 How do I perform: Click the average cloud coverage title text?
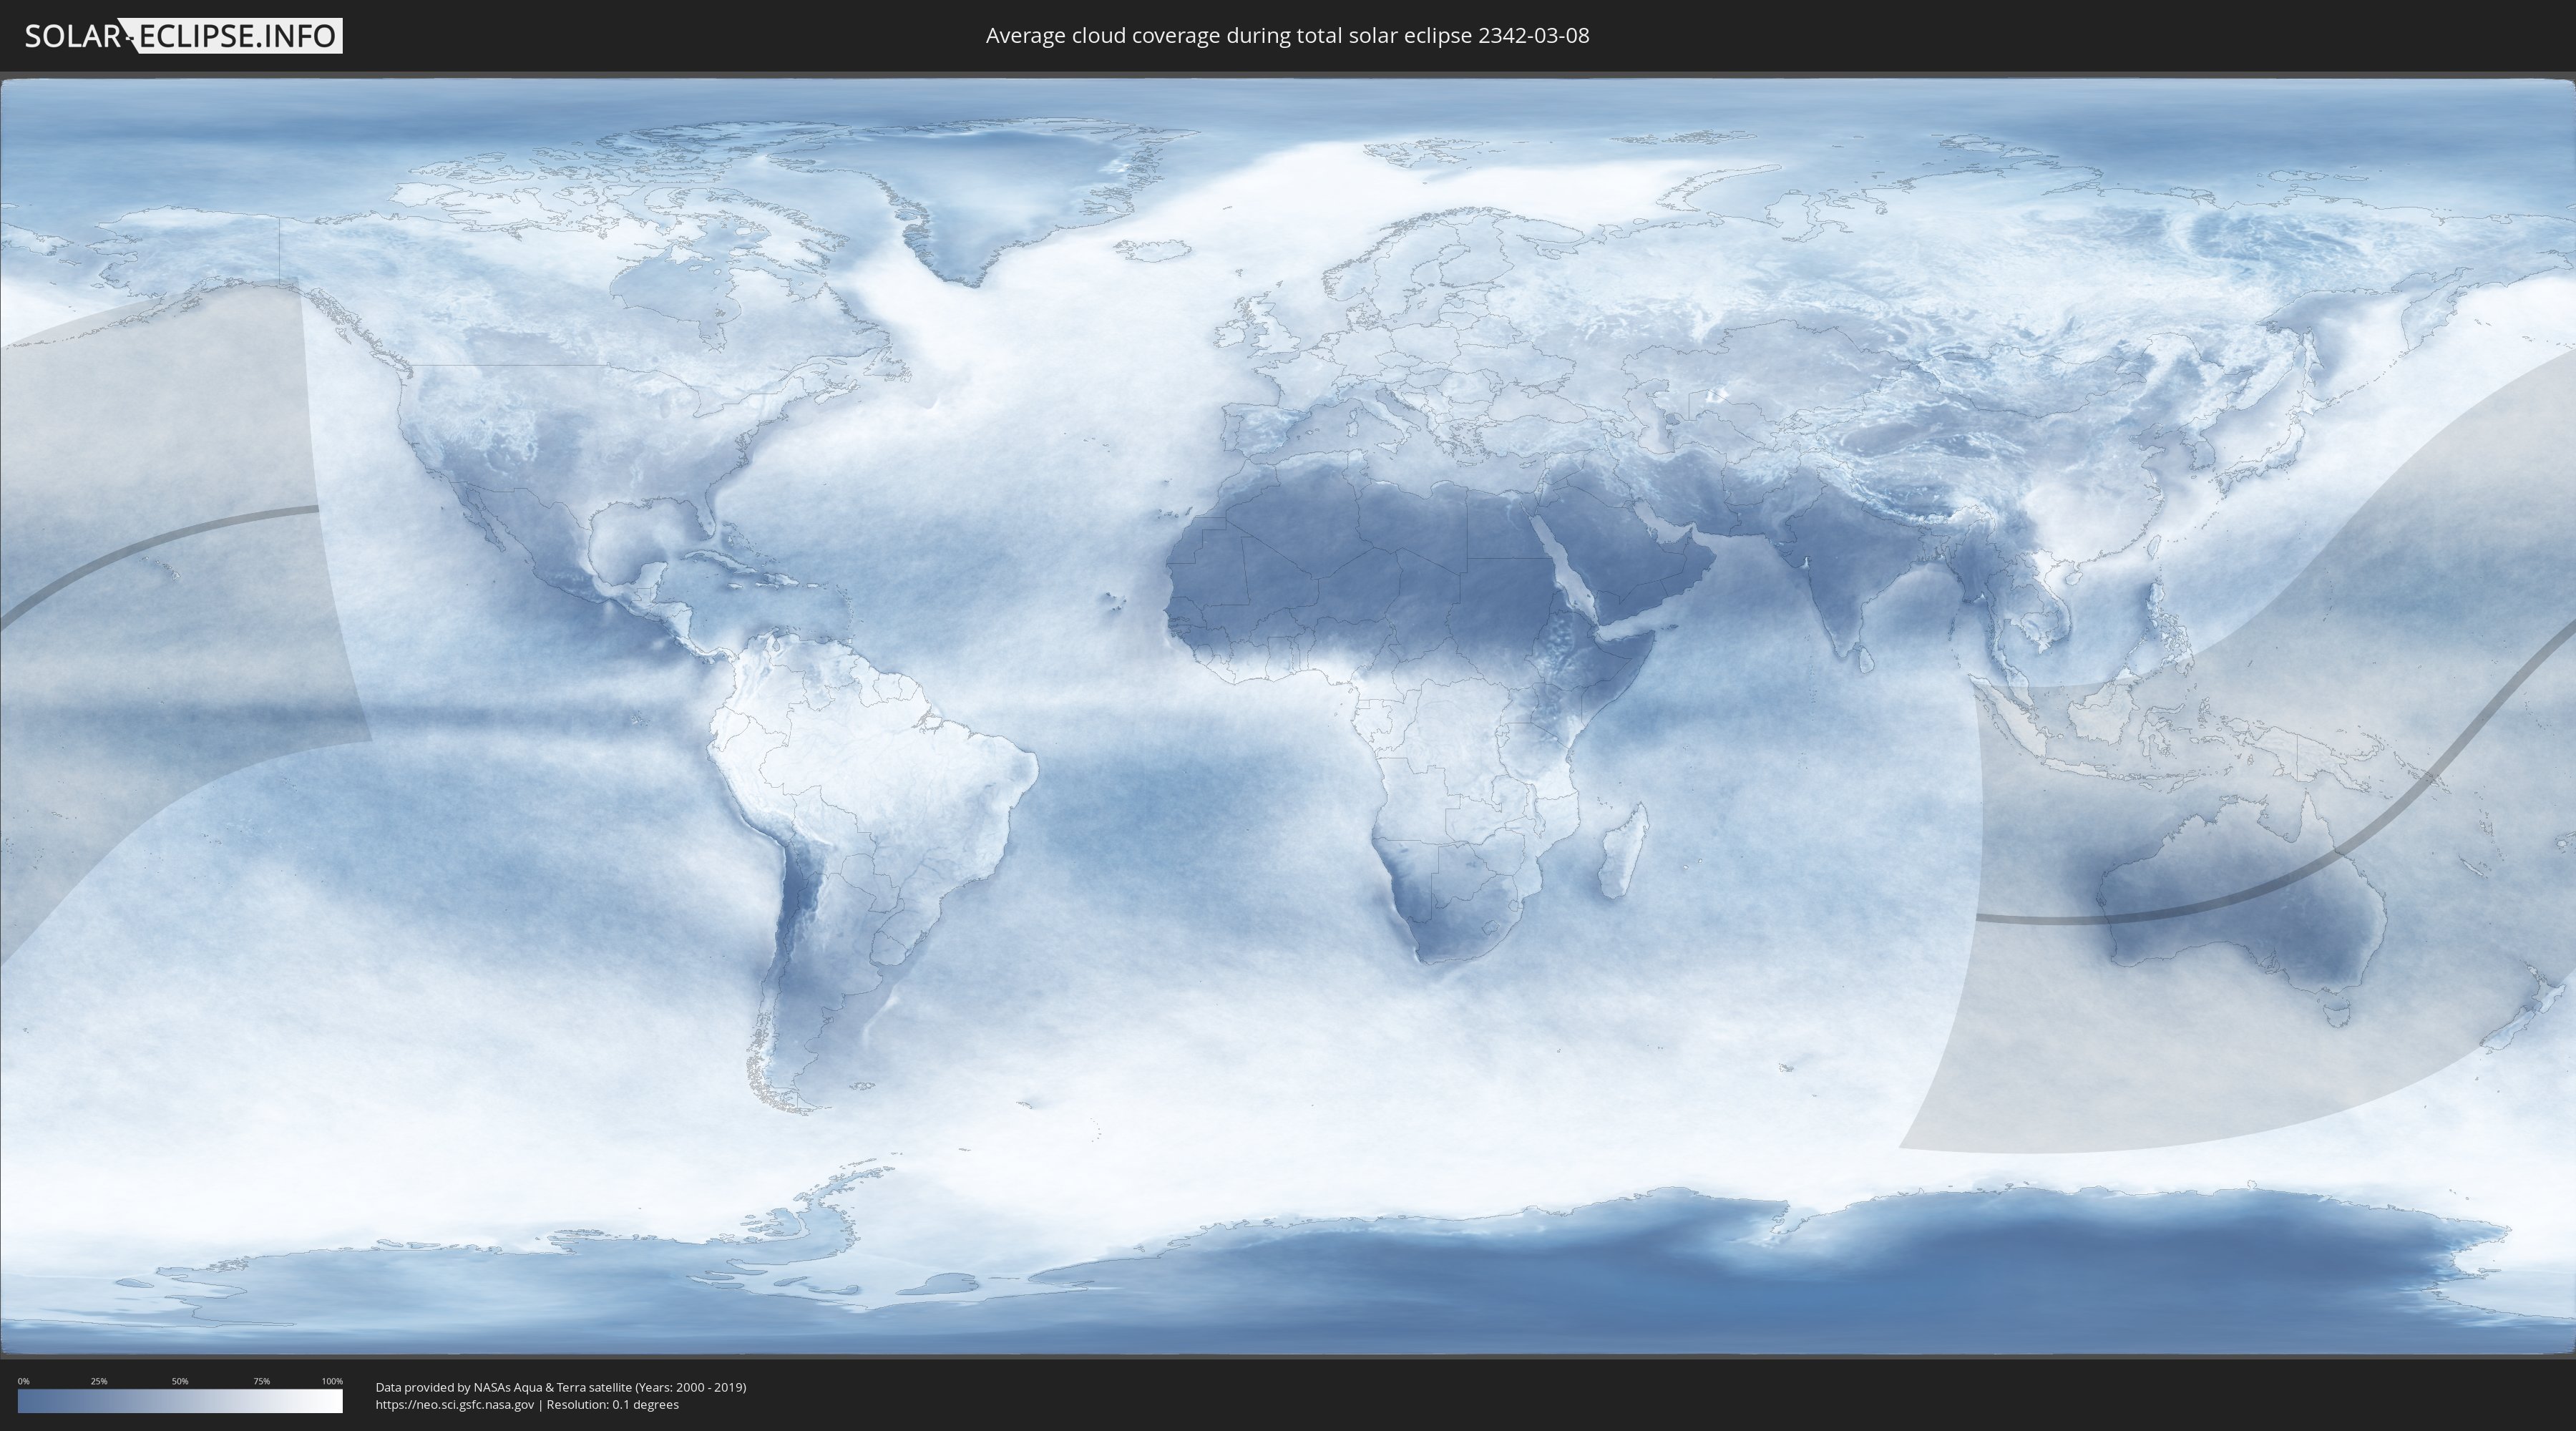tap(1287, 36)
